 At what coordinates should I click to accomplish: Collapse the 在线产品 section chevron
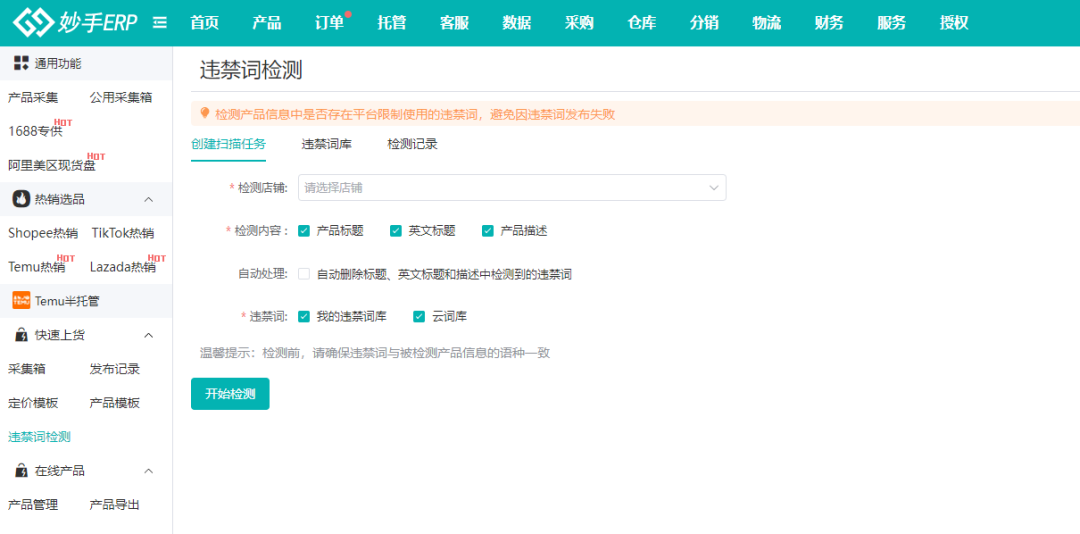point(148,471)
